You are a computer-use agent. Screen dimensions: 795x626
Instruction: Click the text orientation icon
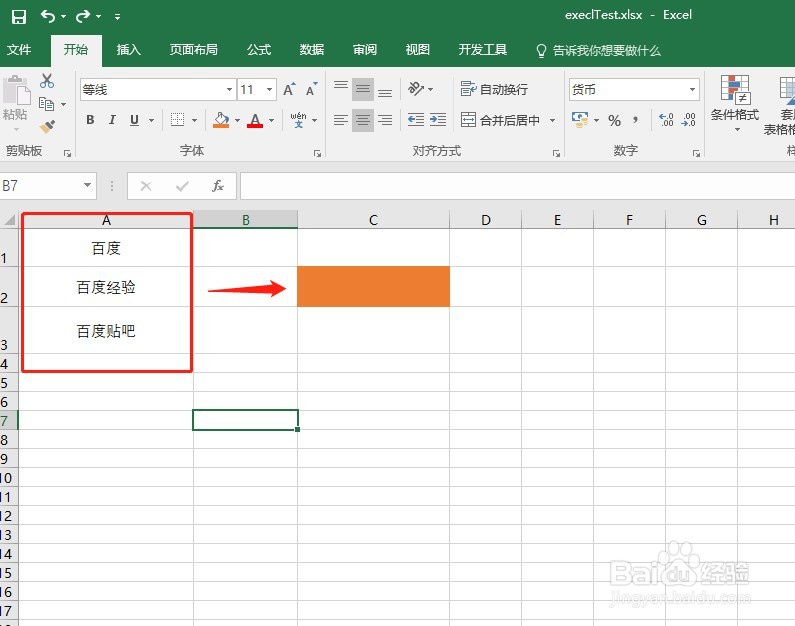point(416,89)
